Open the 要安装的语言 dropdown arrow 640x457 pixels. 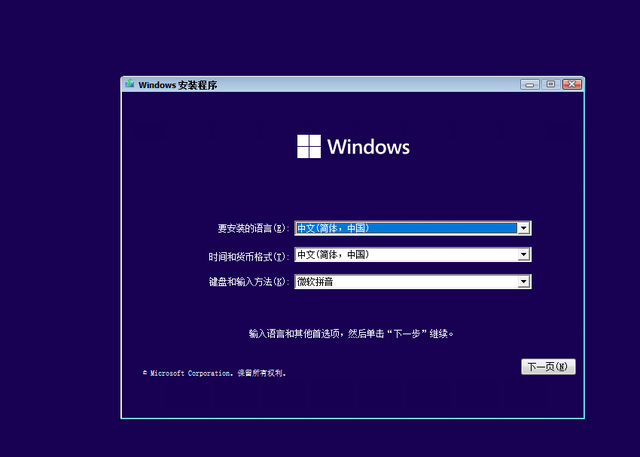[x=523, y=228]
